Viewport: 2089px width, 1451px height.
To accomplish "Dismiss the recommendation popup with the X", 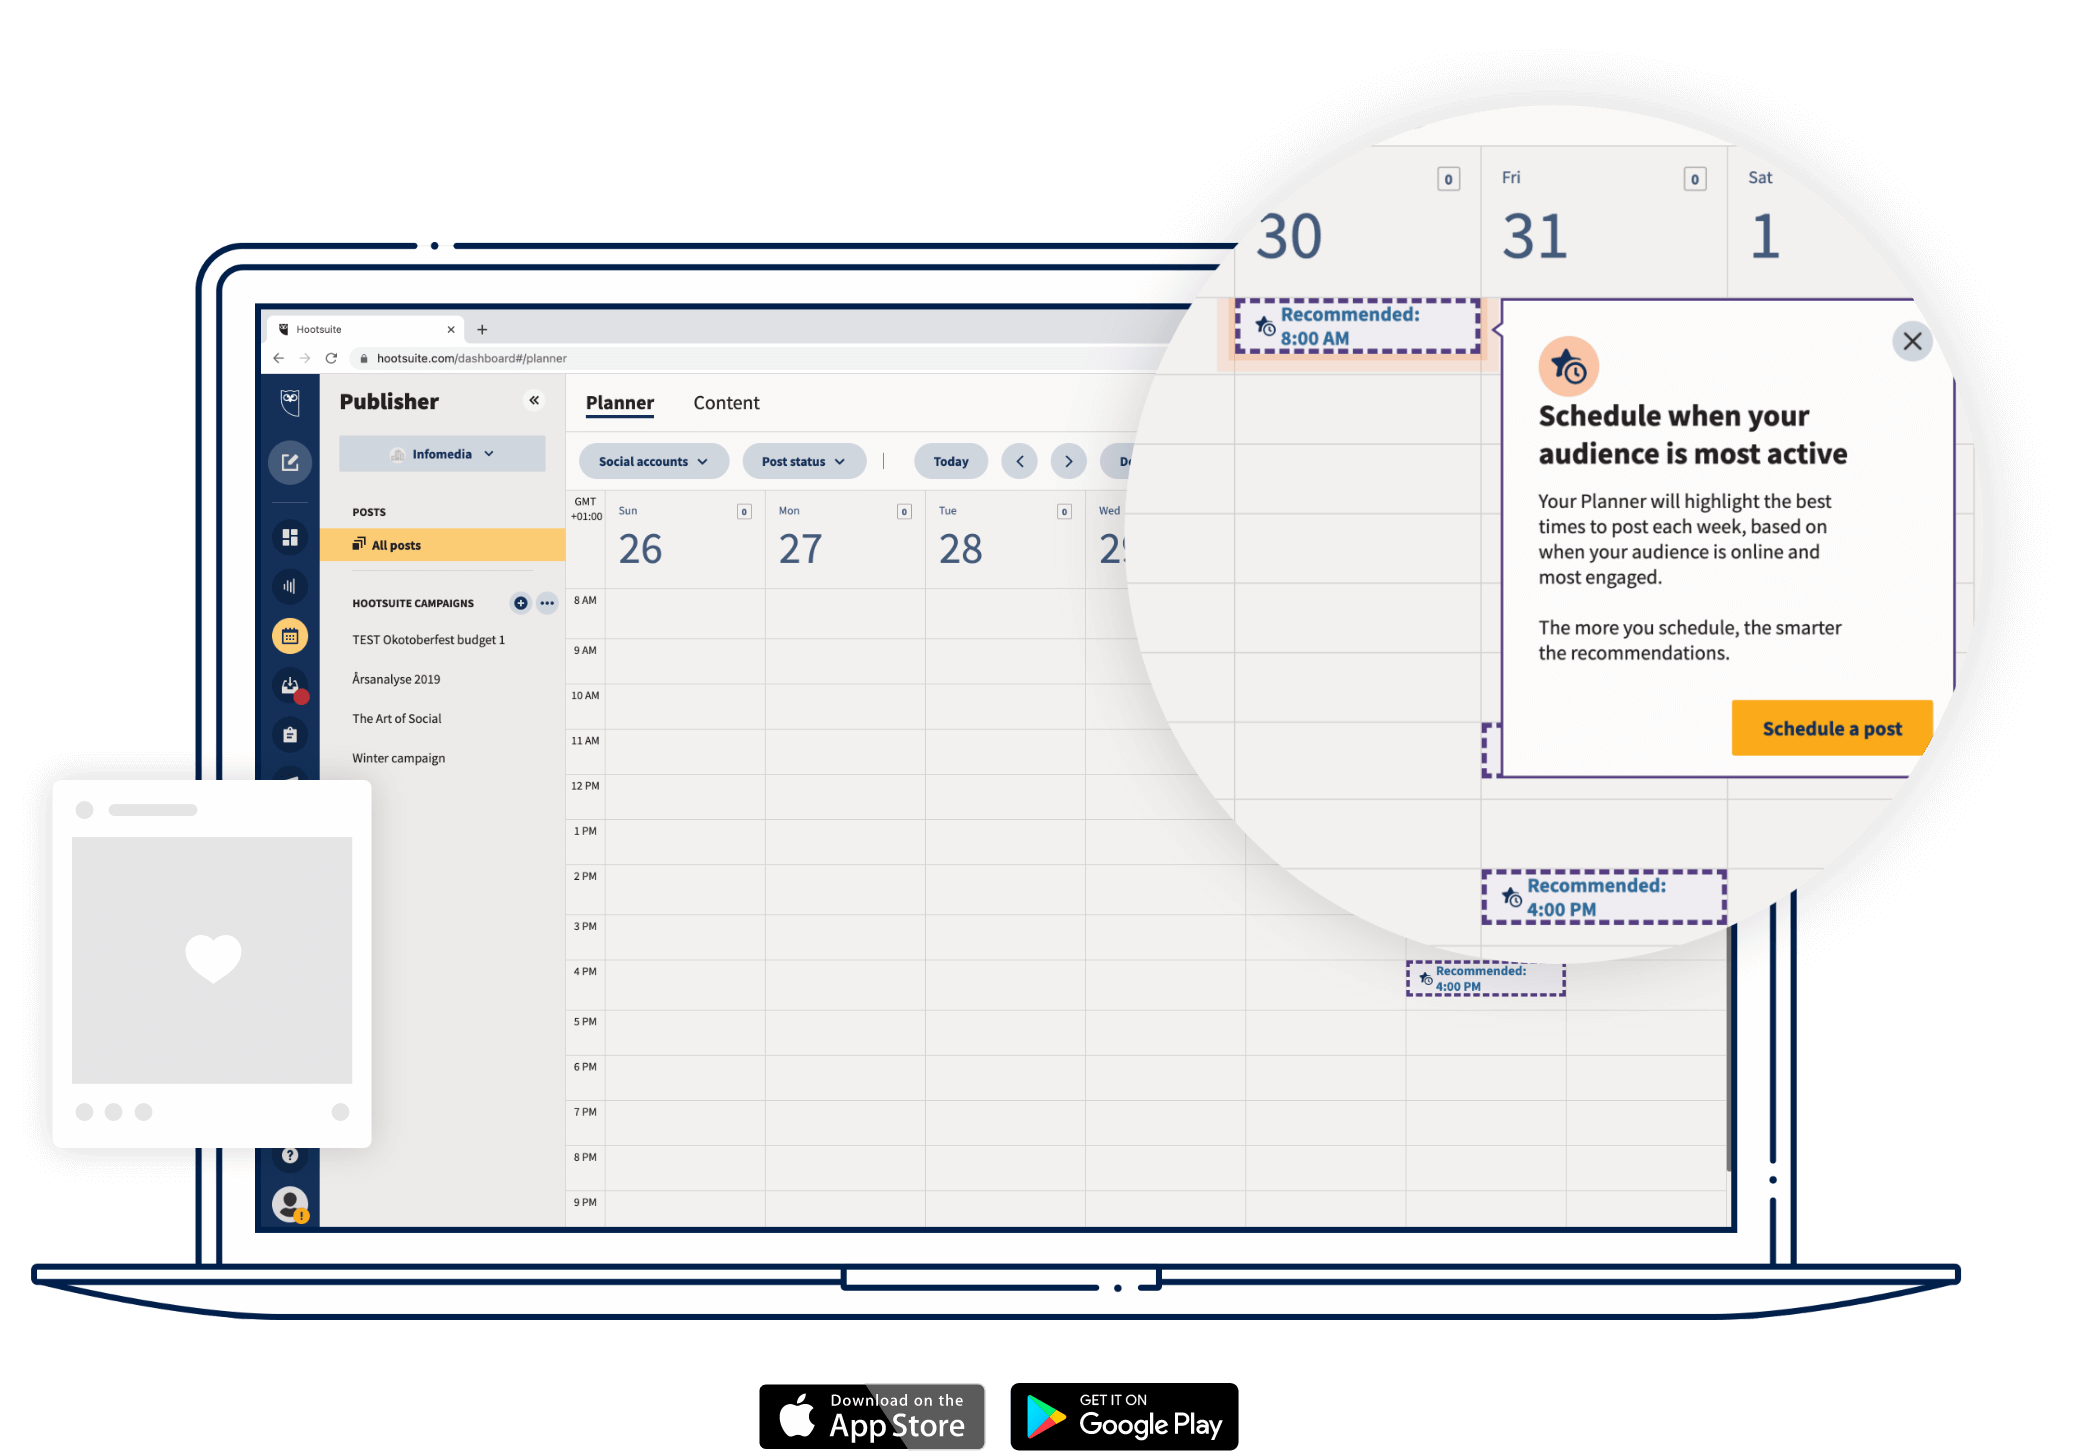I will [x=1912, y=341].
